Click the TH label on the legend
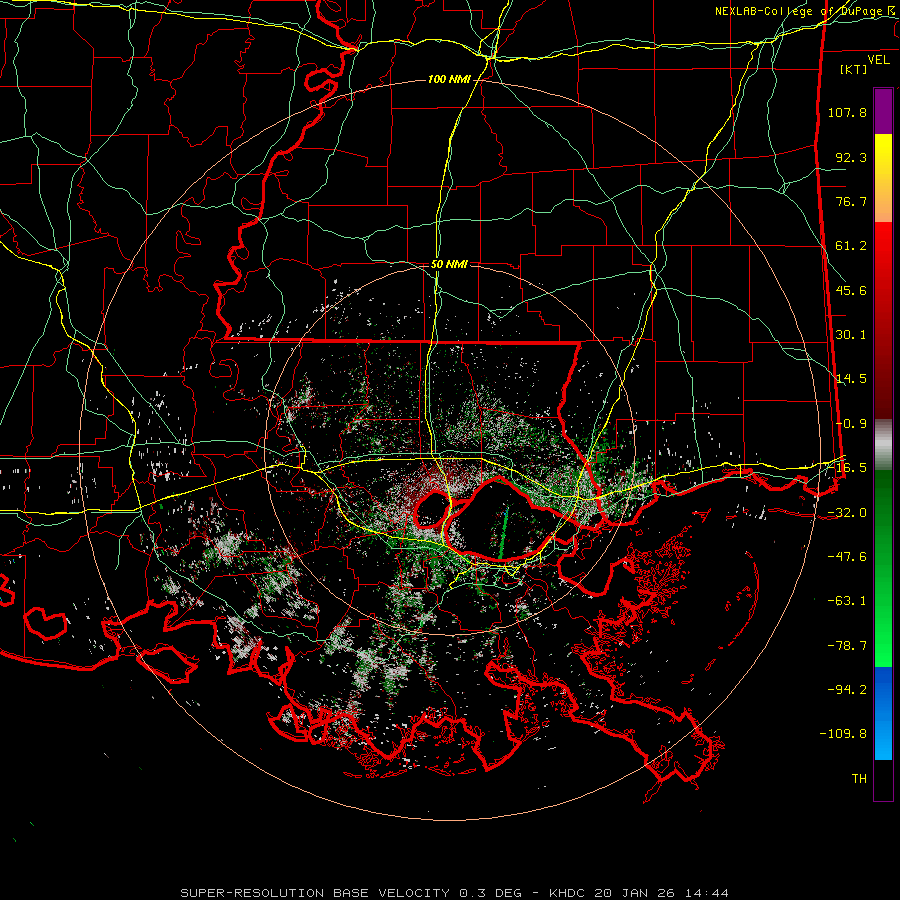Viewport: 900px width, 900px height. coord(859,779)
